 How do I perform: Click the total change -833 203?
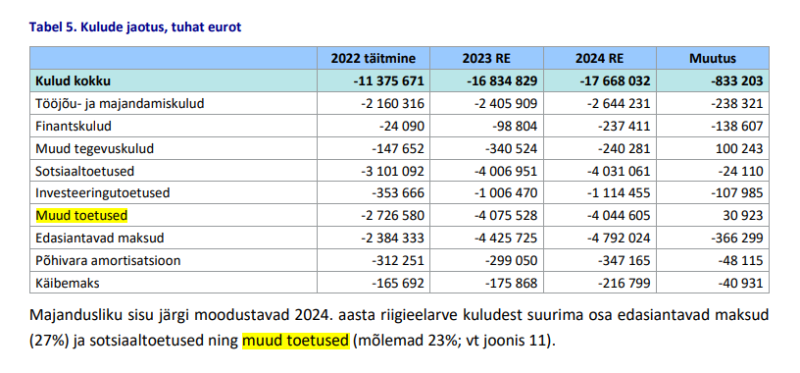click(736, 81)
